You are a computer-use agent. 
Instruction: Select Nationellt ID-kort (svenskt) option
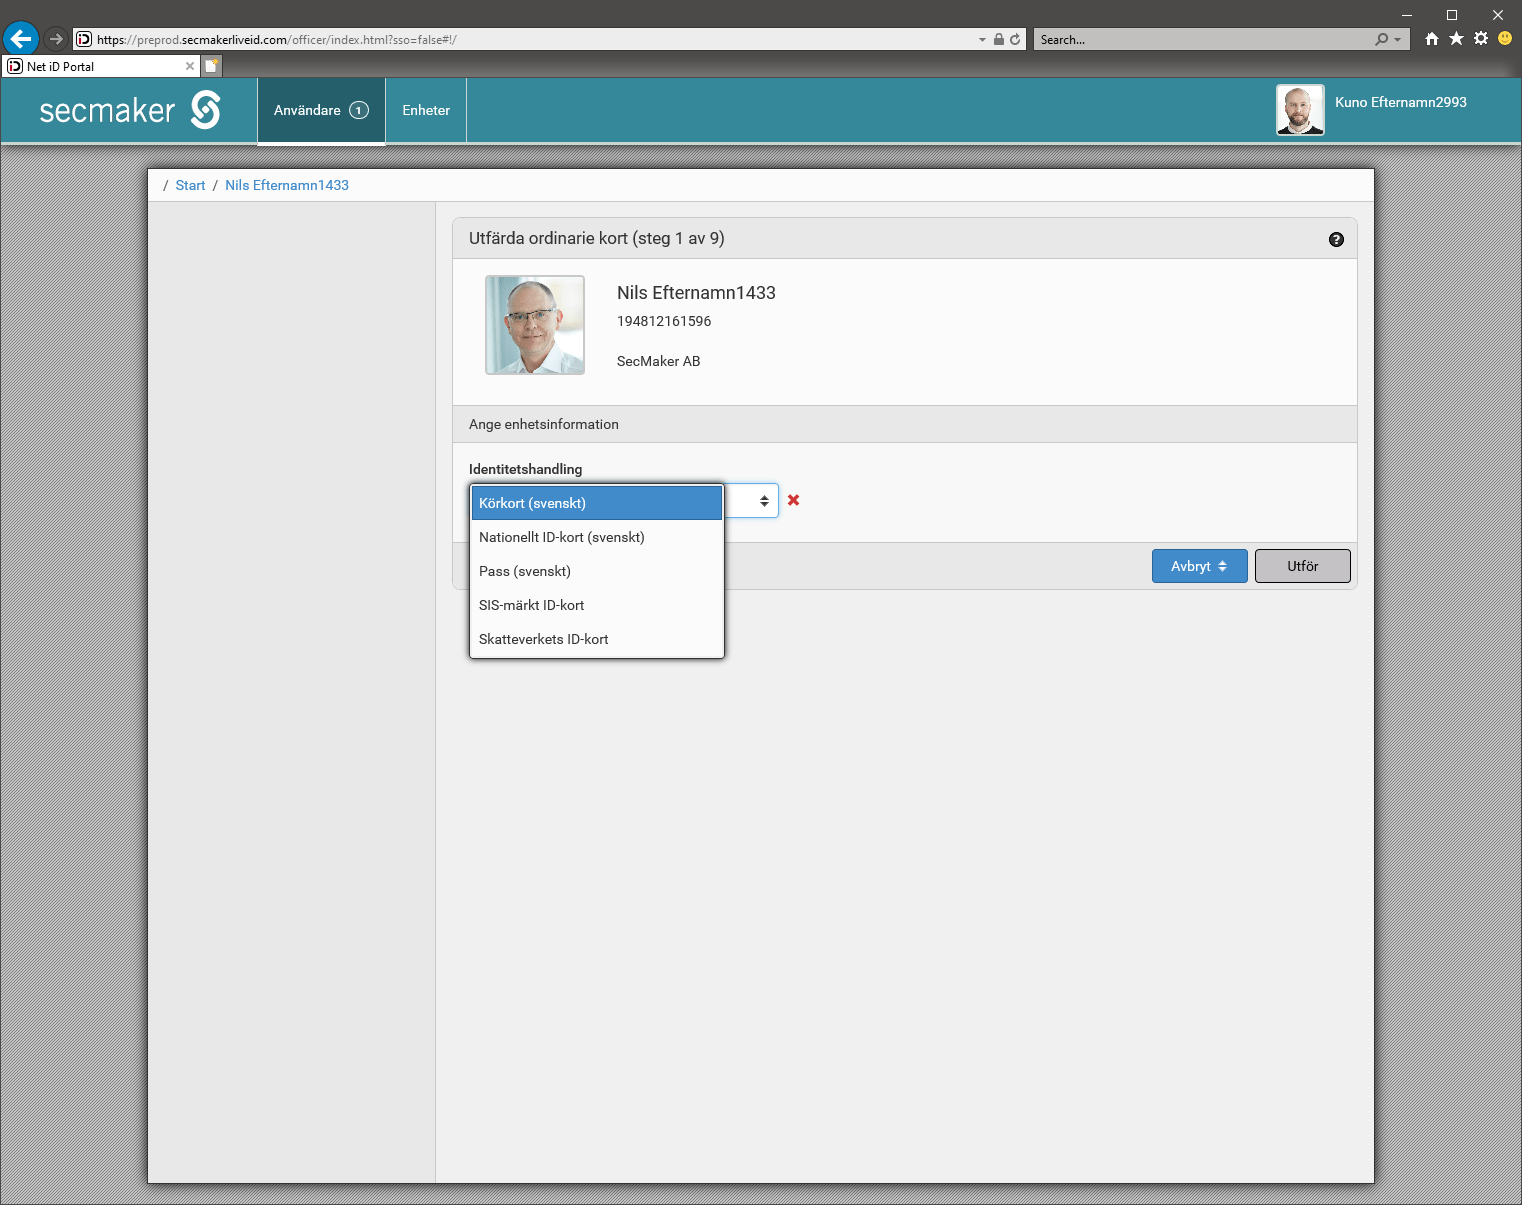click(596, 537)
